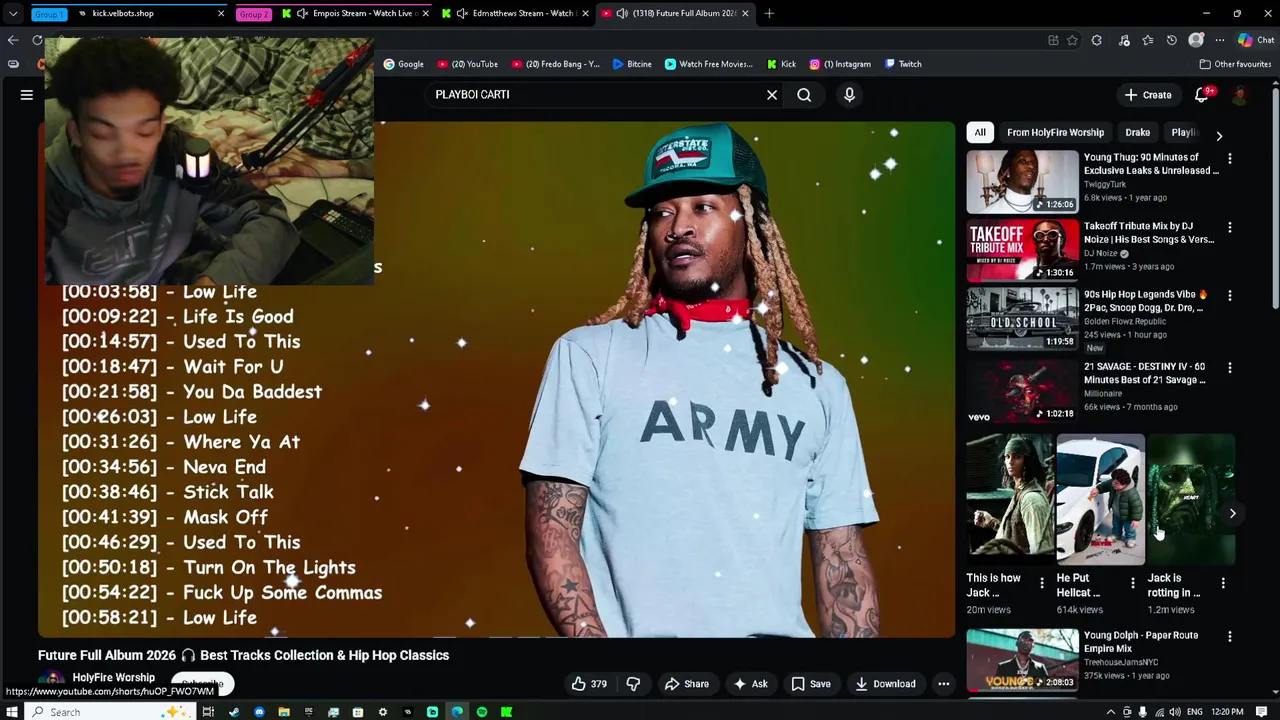The height and width of the screenshot is (720, 1280).
Task: Switch to the Edmatthews Stream tab
Action: pyautogui.click(x=514, y=14)
